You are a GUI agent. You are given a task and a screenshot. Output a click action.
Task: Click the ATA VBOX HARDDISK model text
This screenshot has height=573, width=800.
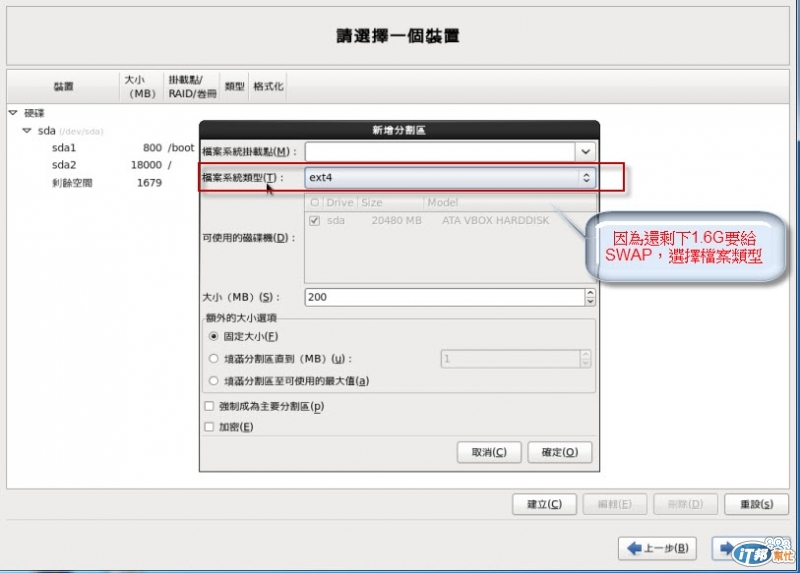click(x=495, y=220)
